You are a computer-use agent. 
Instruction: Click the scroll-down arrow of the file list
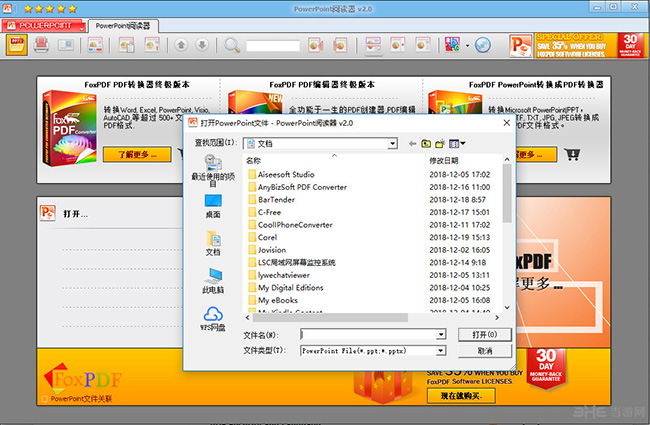507,308
